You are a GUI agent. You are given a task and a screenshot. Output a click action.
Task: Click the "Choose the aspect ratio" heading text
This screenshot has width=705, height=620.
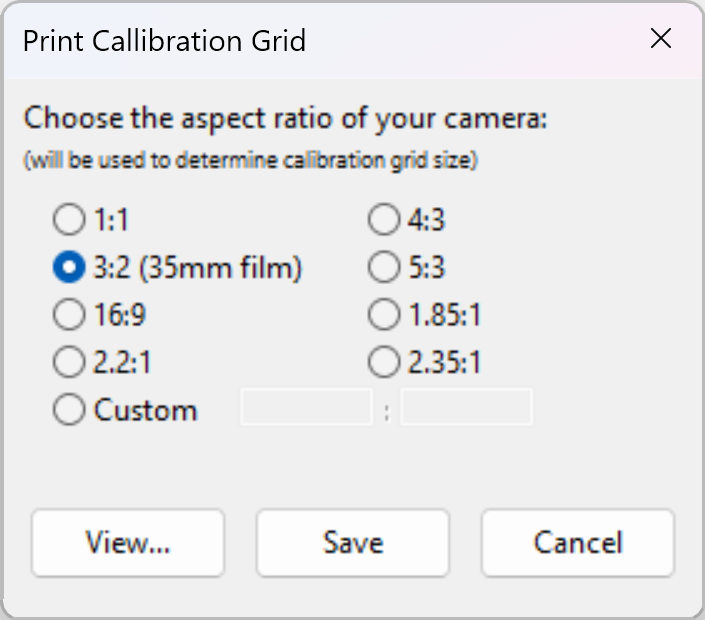tap(286, 118)
